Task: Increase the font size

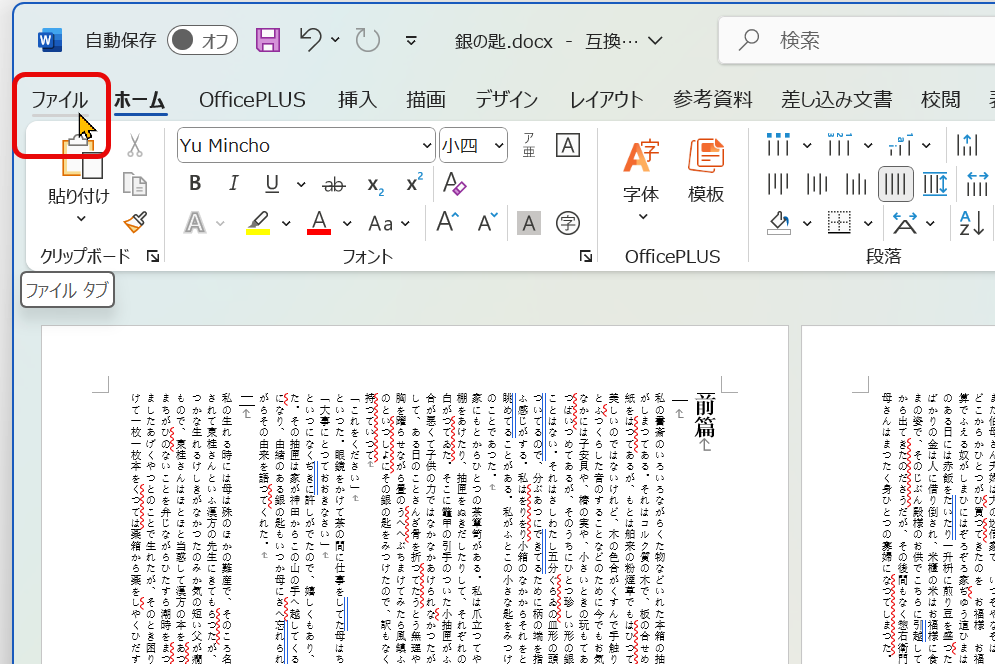Action: pyautogui.click(x=448, y=223)
